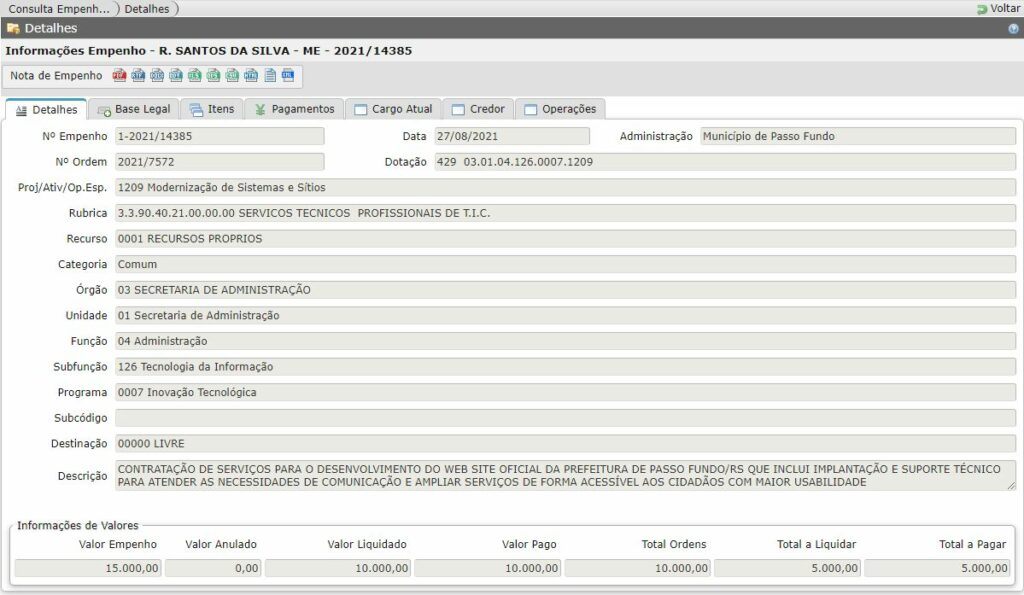The height and width of the screenshot is (595, 1024).
Task: Click the Descrição text area
Action: (565, 475)
